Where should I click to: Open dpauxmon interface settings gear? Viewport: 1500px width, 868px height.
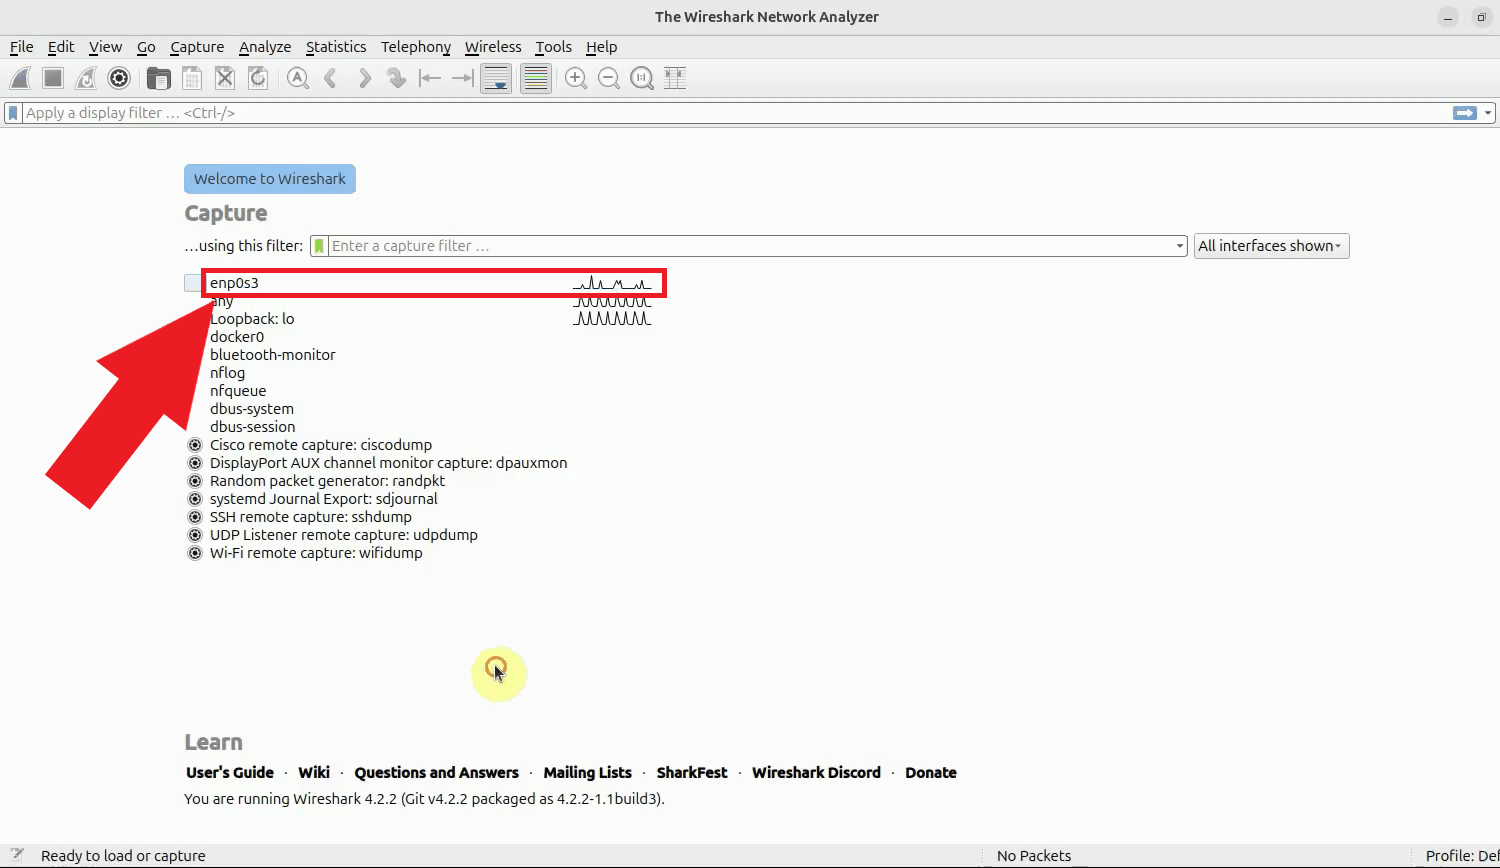pos(195,463)
